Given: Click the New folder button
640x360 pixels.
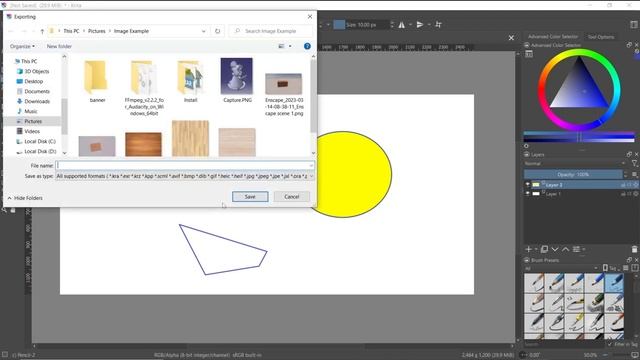Looking at the screenshot, I should tap(59, 46).
